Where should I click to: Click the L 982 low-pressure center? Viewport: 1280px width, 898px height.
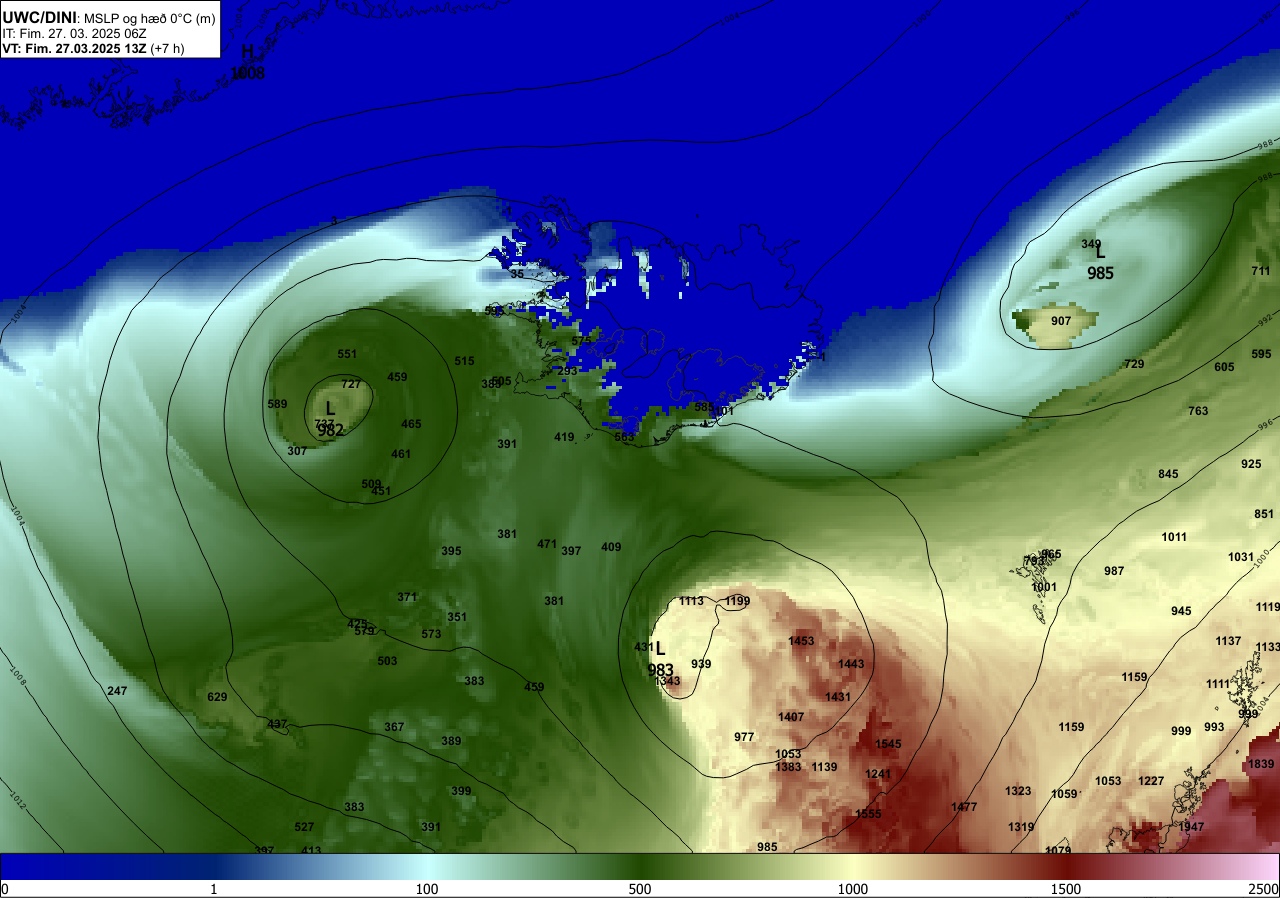[x=330, y=420]
